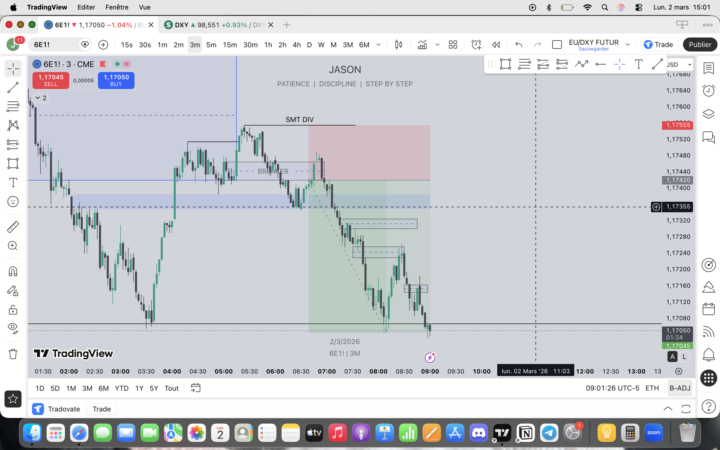Open the Indicators menu icon
This screenshot has height=450, width=720.
[x=422, y=45]
